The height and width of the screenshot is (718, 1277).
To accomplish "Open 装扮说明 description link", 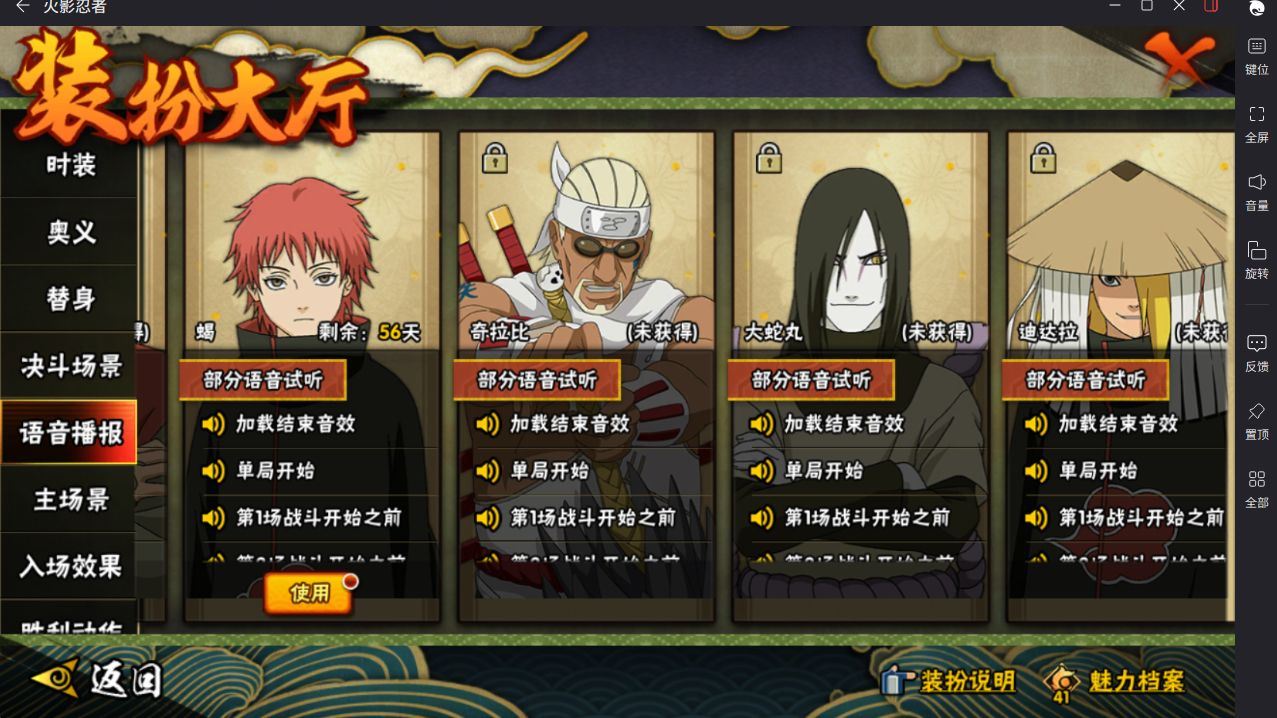I will (x=949, y=681).
